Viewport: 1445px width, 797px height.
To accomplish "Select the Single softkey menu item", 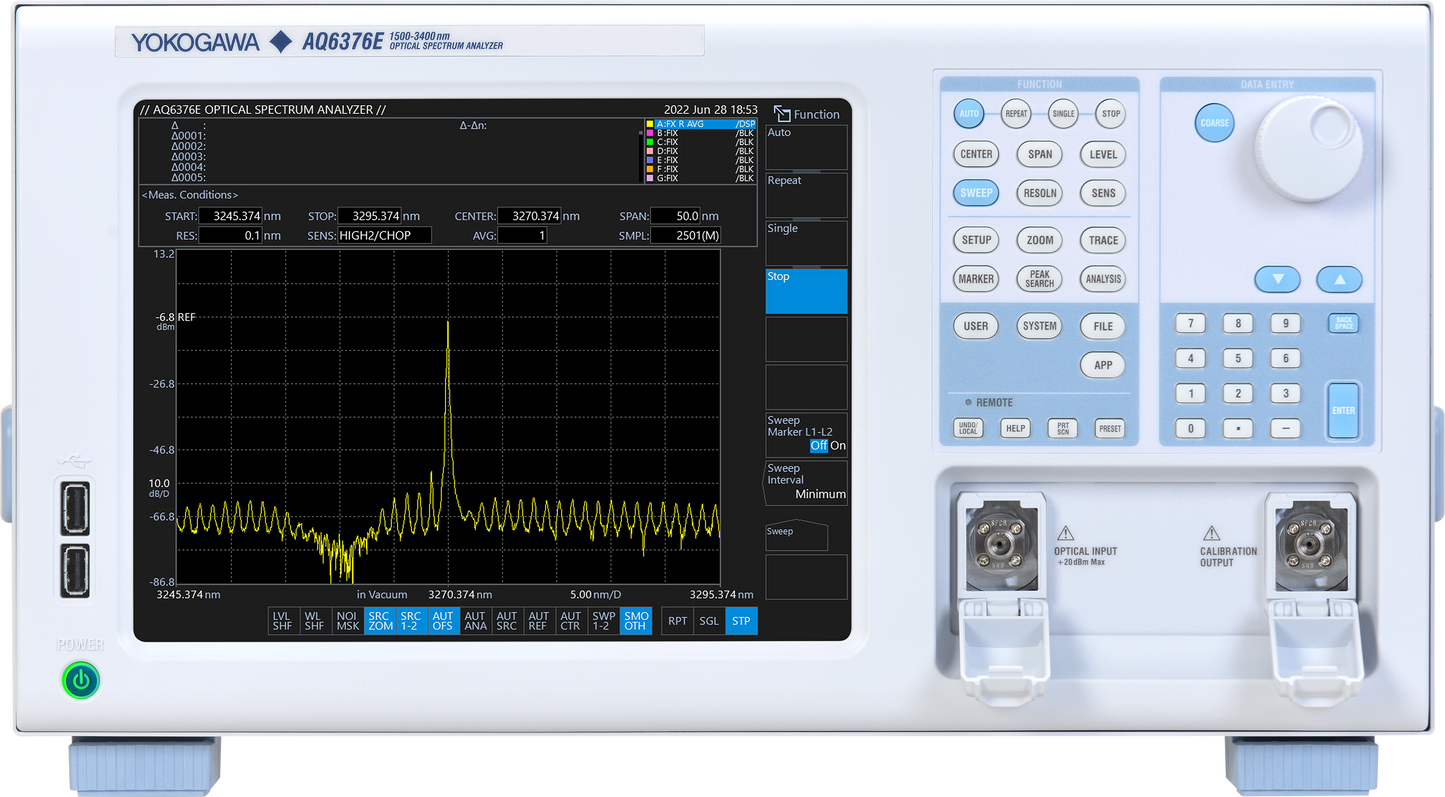I will pos(806,243).
